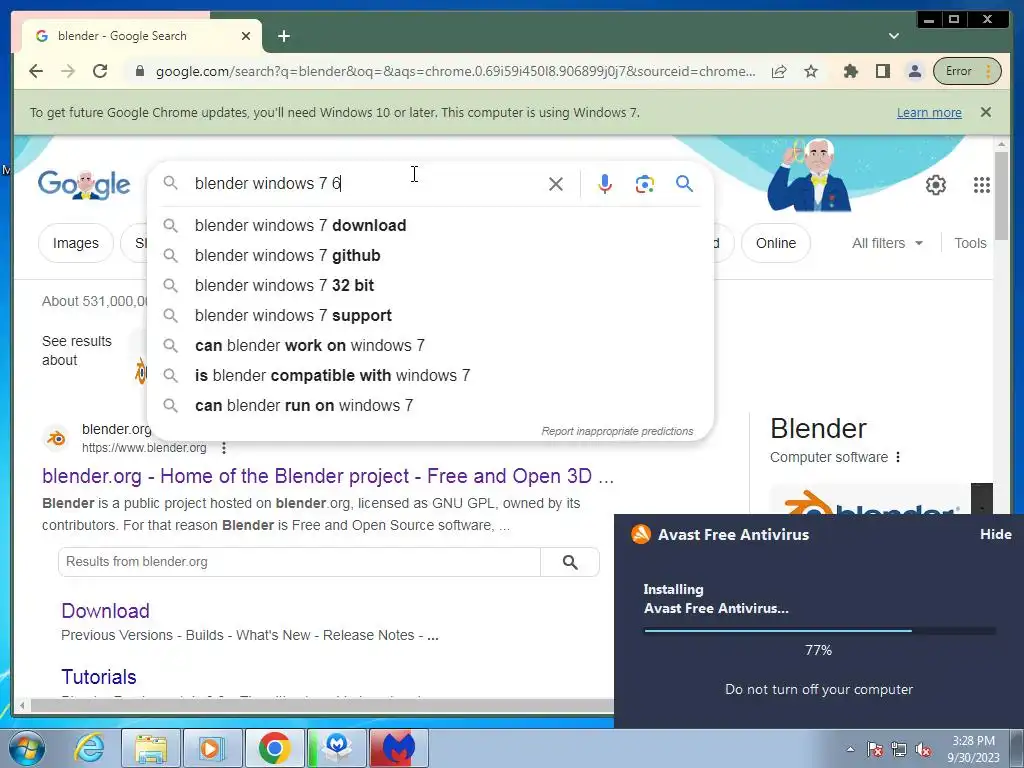The width and height of the screenshot is (1024, 768).
Task: Switch to Chrome in taskbar
Action: pyautogui.click(x=274, y=748)
